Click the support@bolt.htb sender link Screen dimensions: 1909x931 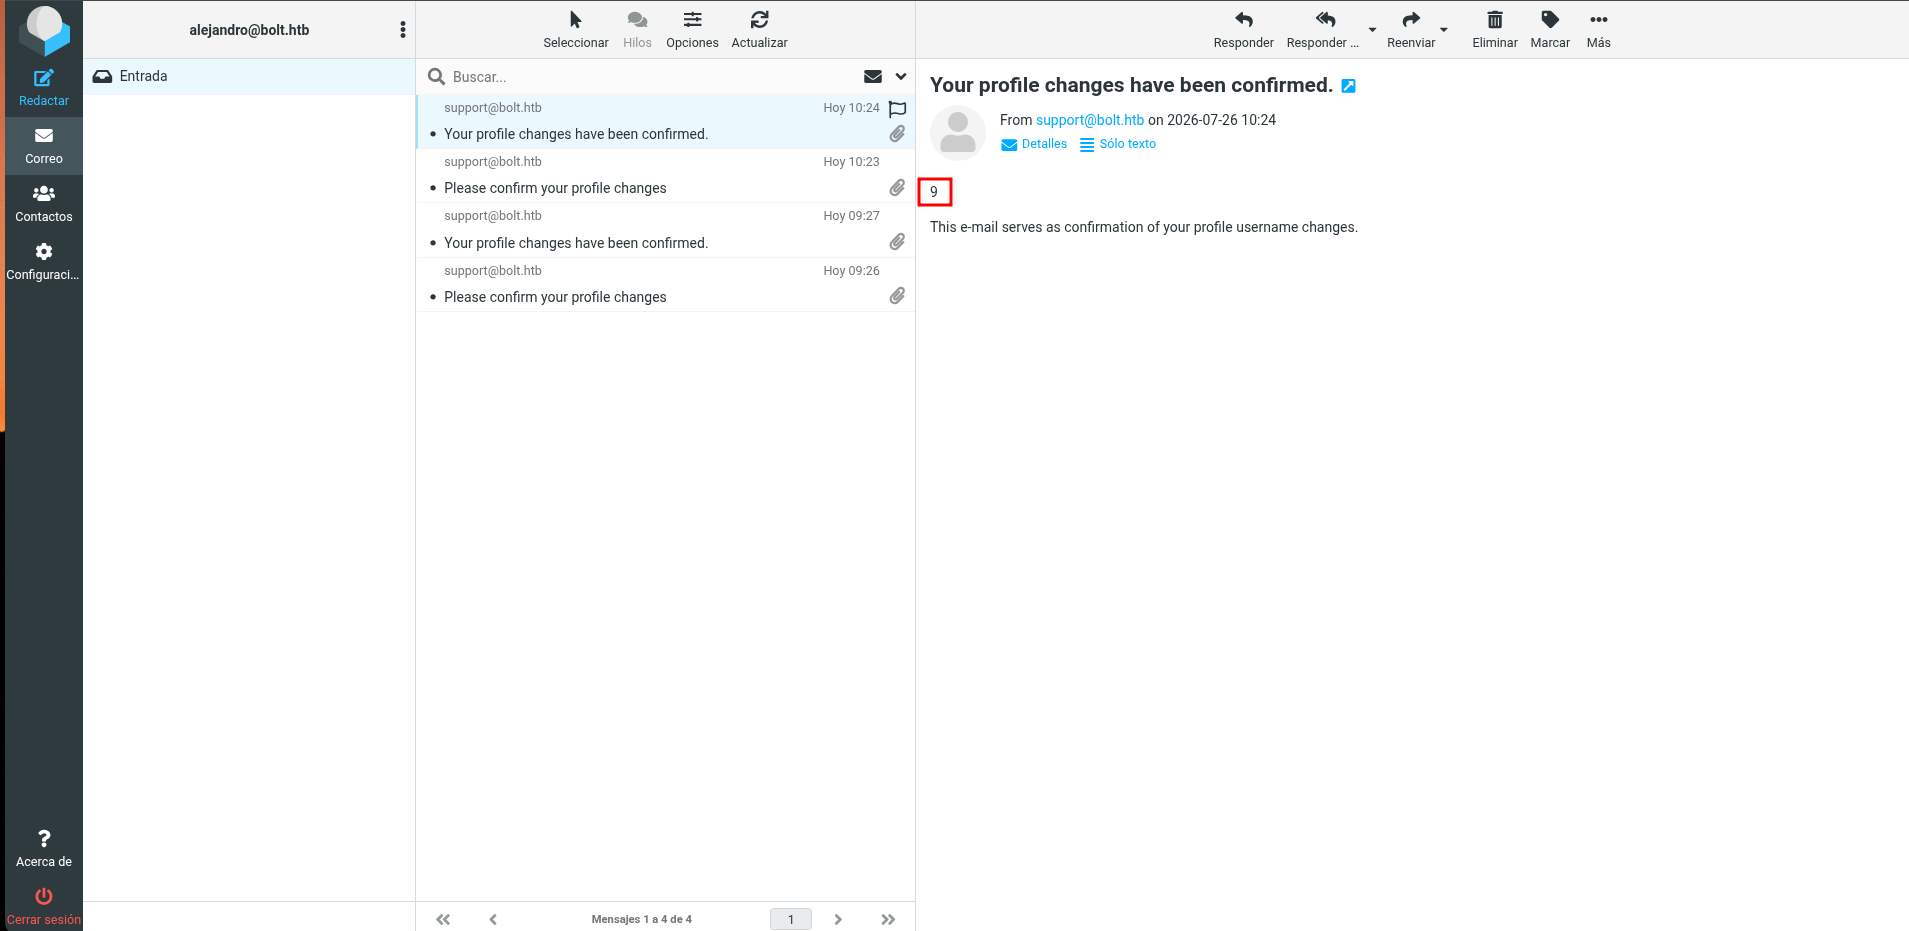[1090, 120]
